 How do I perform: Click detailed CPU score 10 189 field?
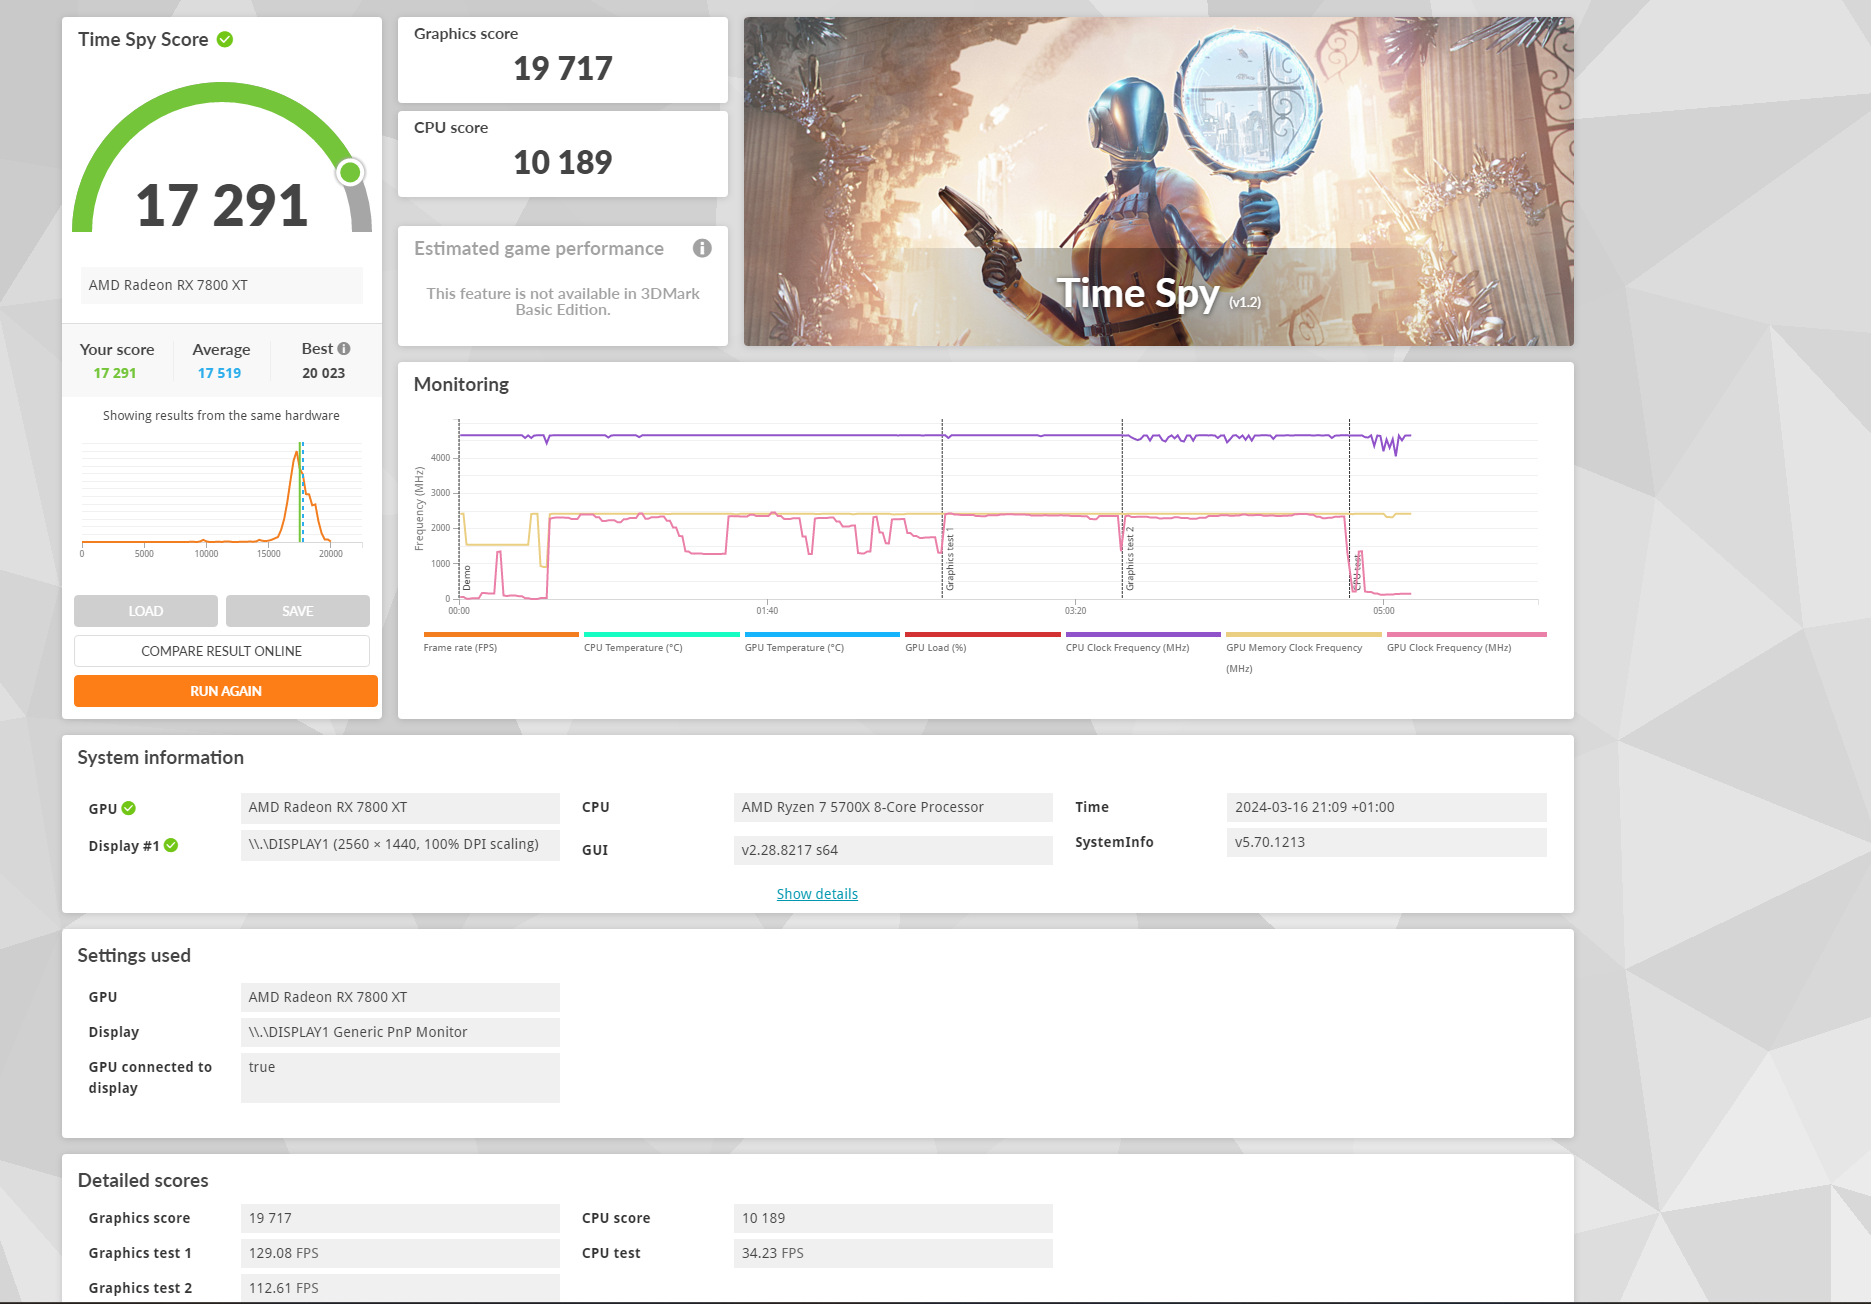click(893, 1218)
